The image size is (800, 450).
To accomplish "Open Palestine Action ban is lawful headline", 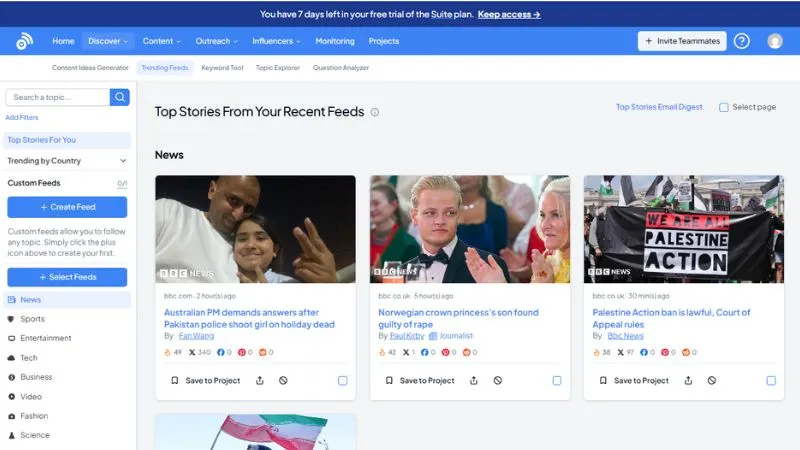I will click(x=671, y=318).
